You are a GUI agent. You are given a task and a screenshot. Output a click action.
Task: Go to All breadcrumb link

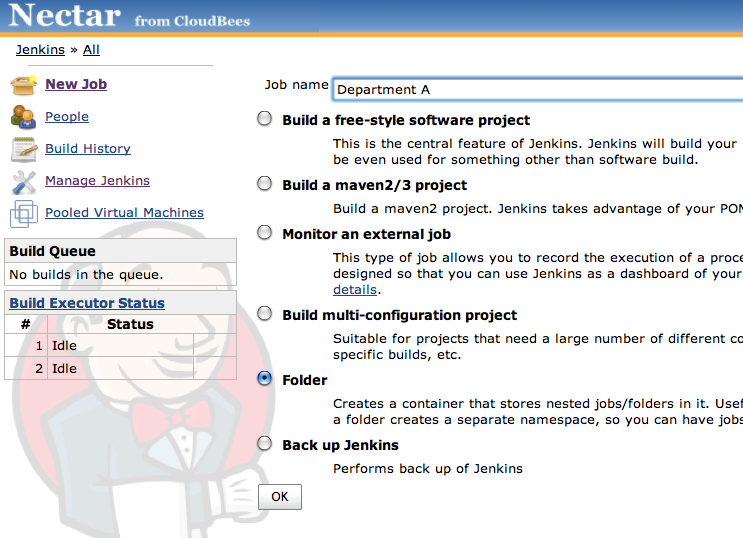tap(91, 50)
